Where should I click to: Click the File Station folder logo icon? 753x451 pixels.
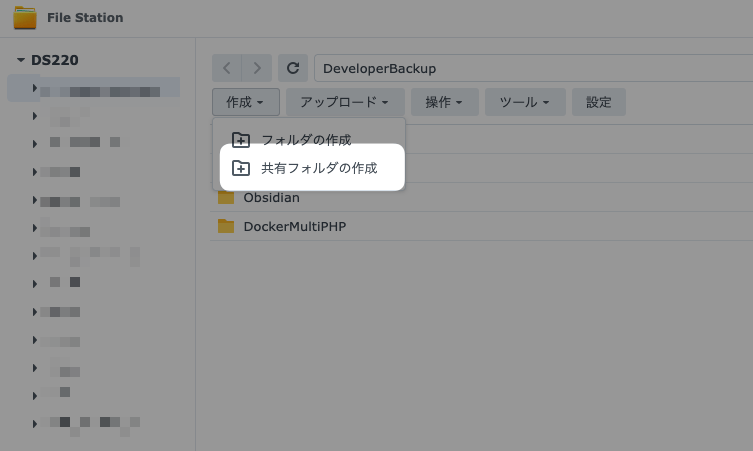pos(25,17)
